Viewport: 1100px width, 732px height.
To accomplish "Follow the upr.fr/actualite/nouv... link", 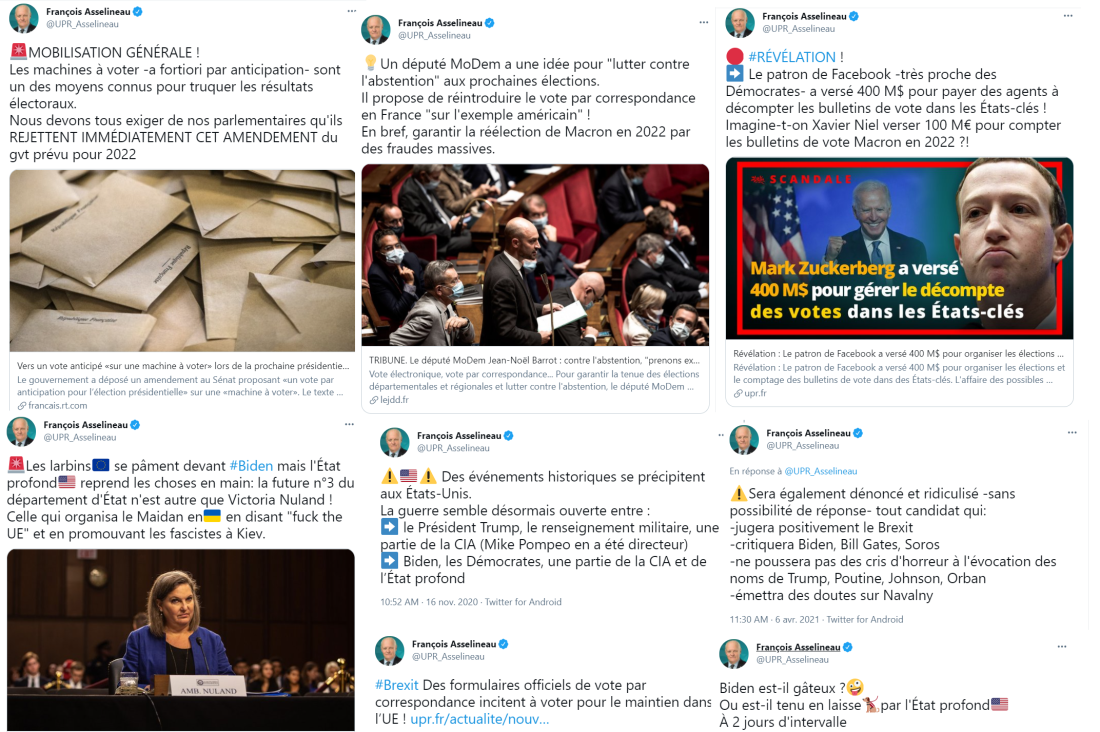I will (x=480, y=719).
